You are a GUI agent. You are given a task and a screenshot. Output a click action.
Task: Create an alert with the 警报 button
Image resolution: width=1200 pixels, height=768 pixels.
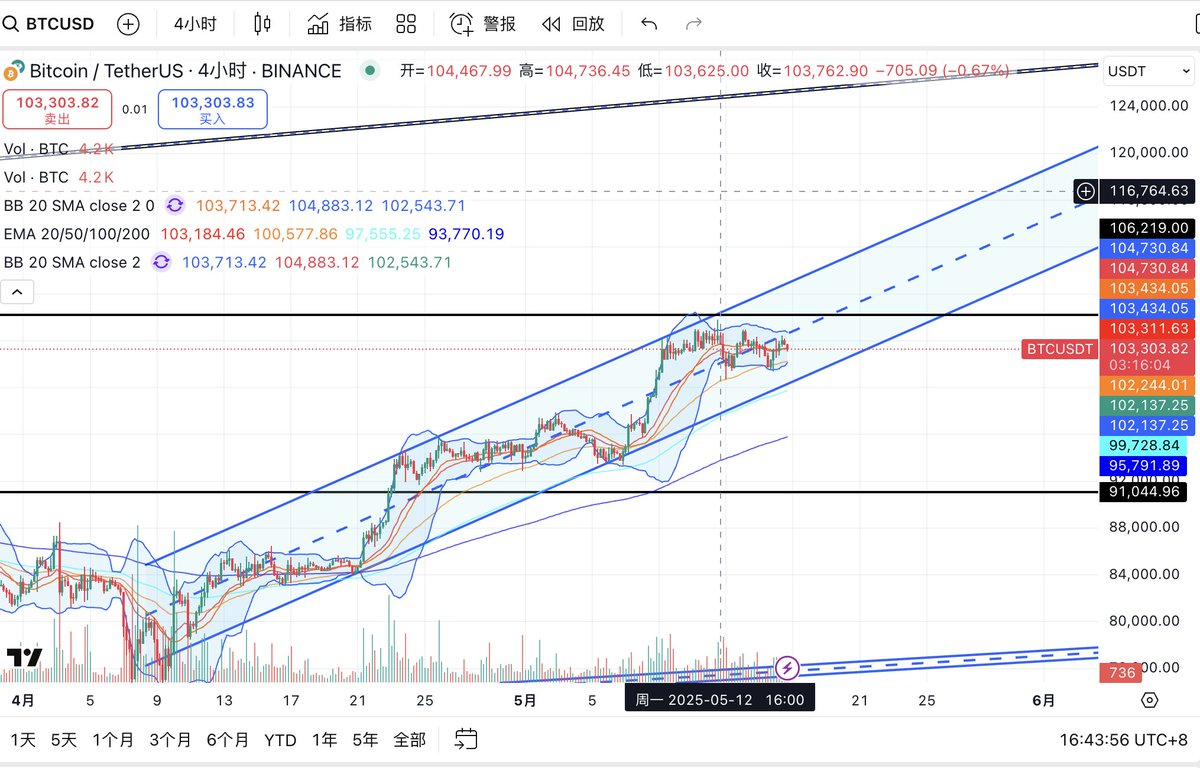(482, 23)
